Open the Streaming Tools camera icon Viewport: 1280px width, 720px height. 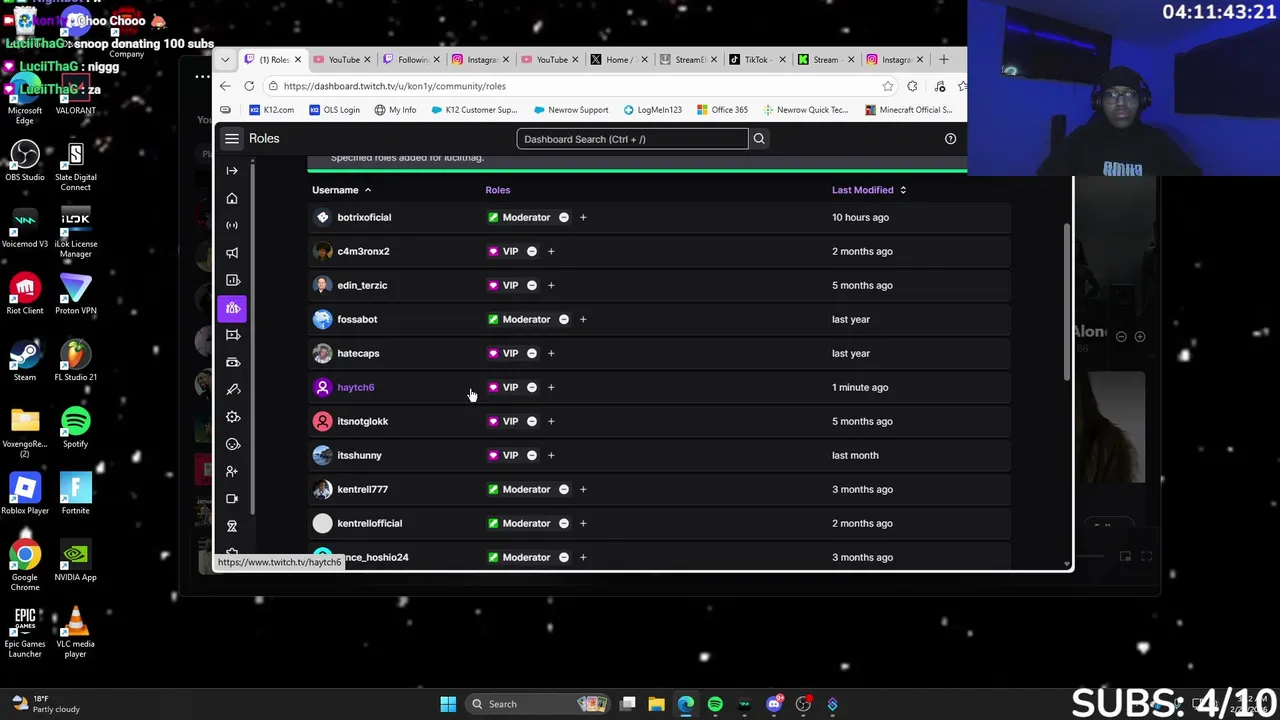(232, 498)
